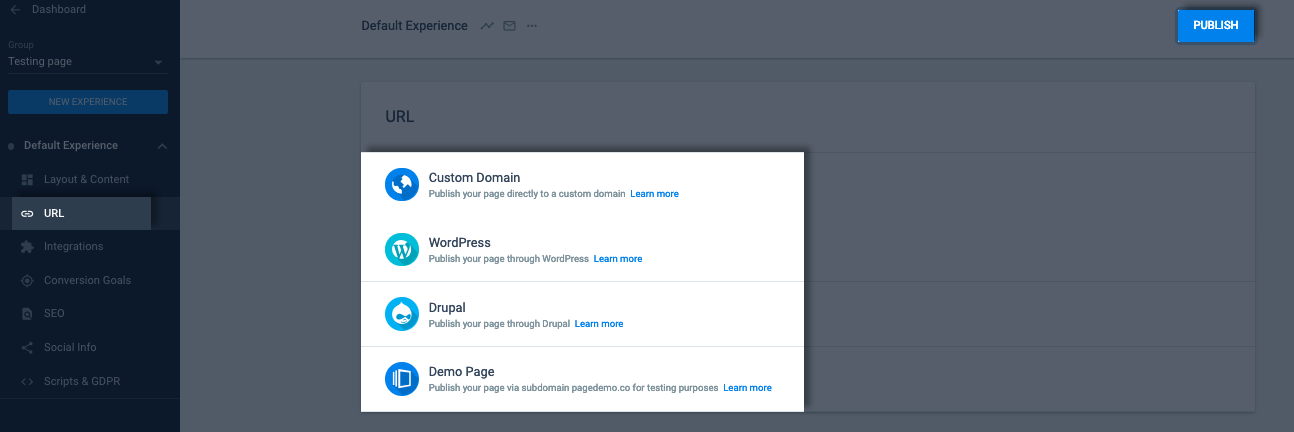Open Learn more link for Demo Page
The width and height of the screenshot is (1294, 432).
pos(747,388)
